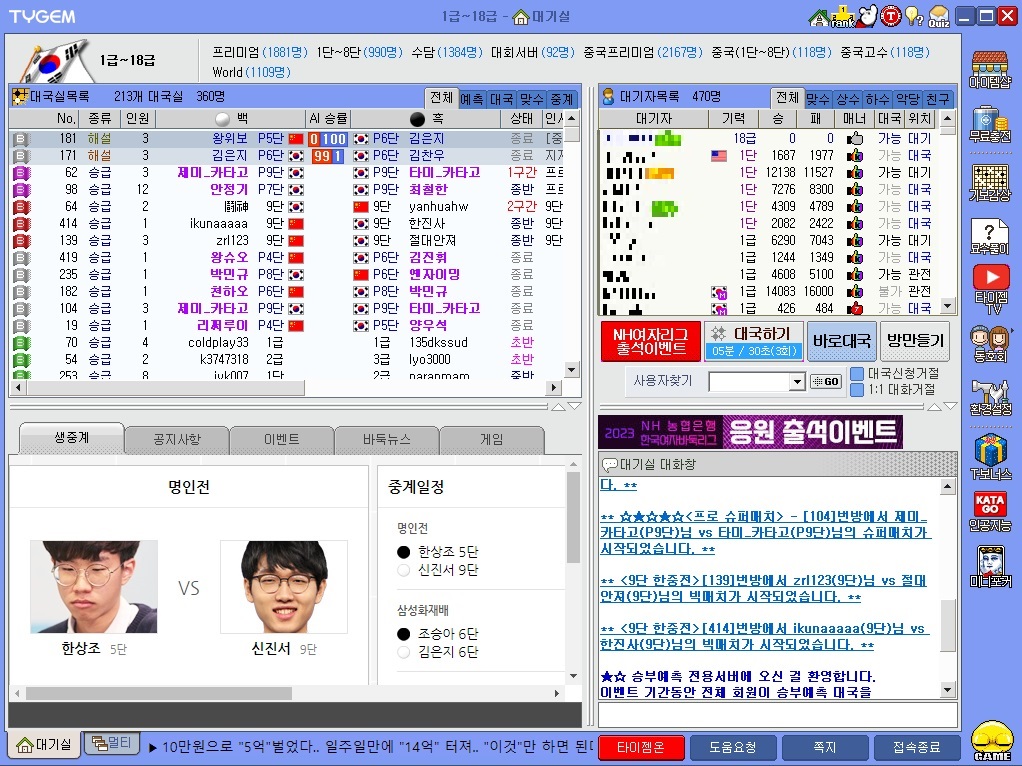The width and height of the screenshot is (1022, 766).
Task: Switch to the 게임 tab
Action: tap(491, 440)
